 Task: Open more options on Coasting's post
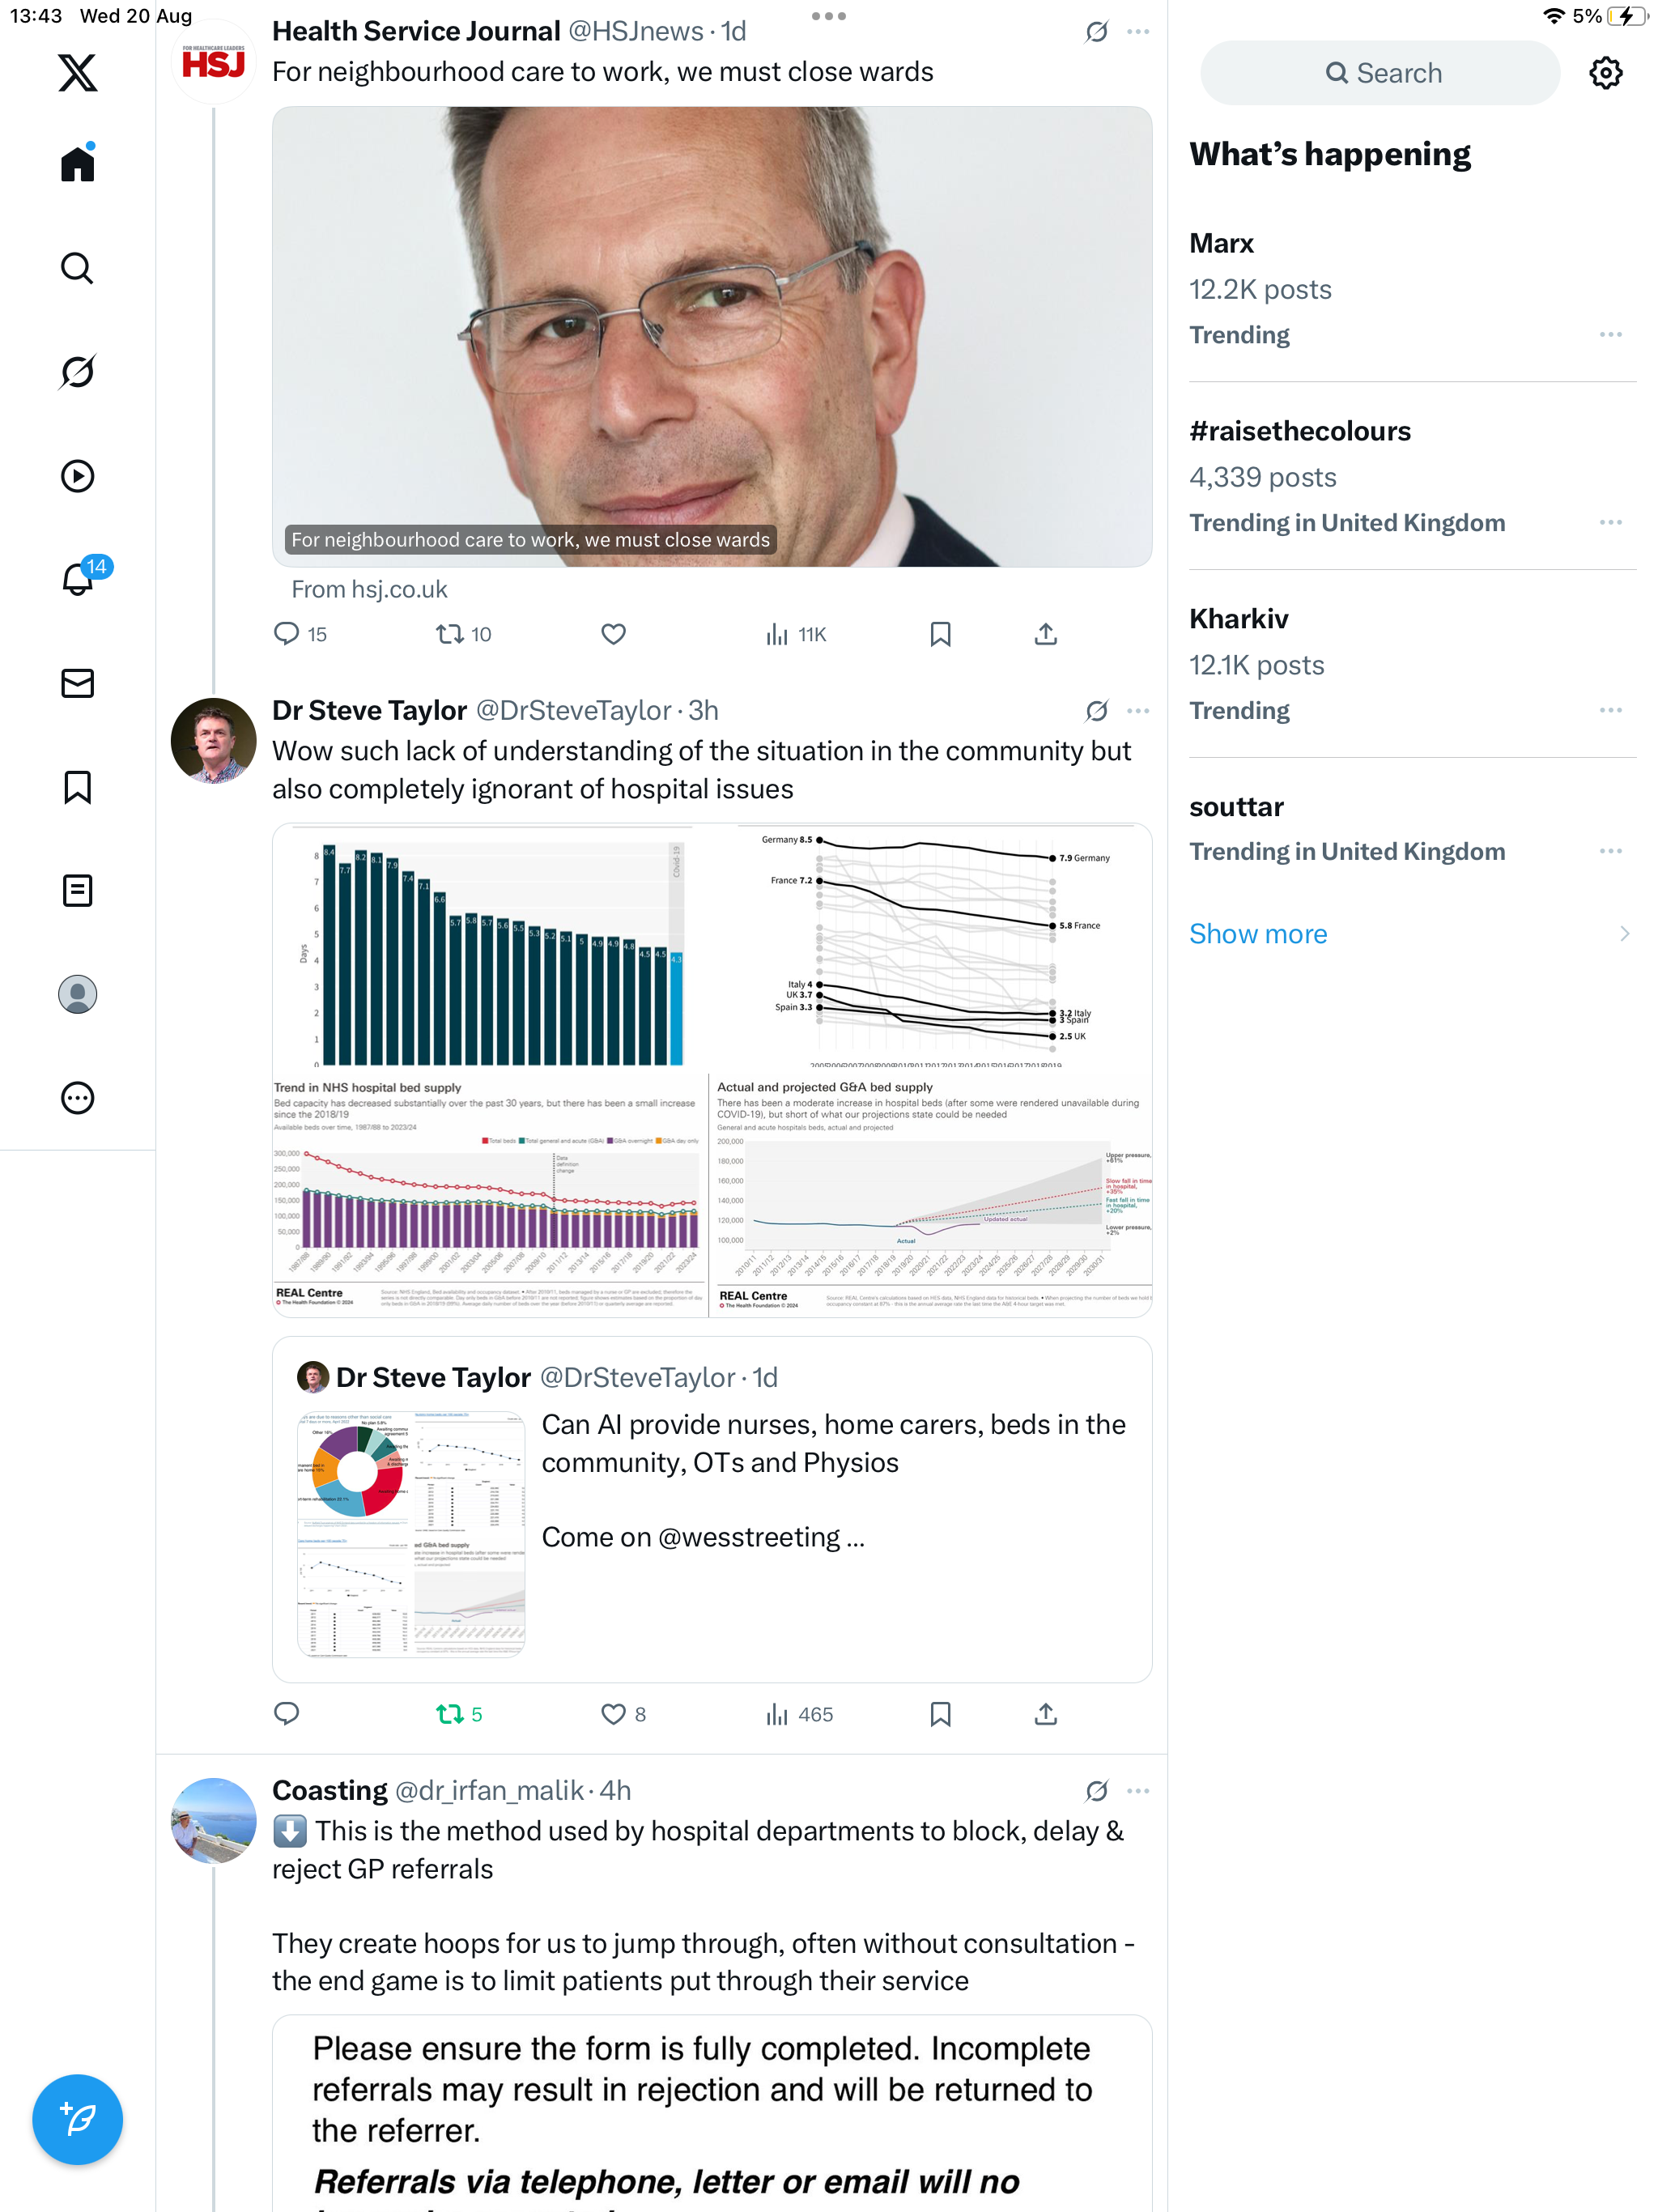(1138, 1790)
